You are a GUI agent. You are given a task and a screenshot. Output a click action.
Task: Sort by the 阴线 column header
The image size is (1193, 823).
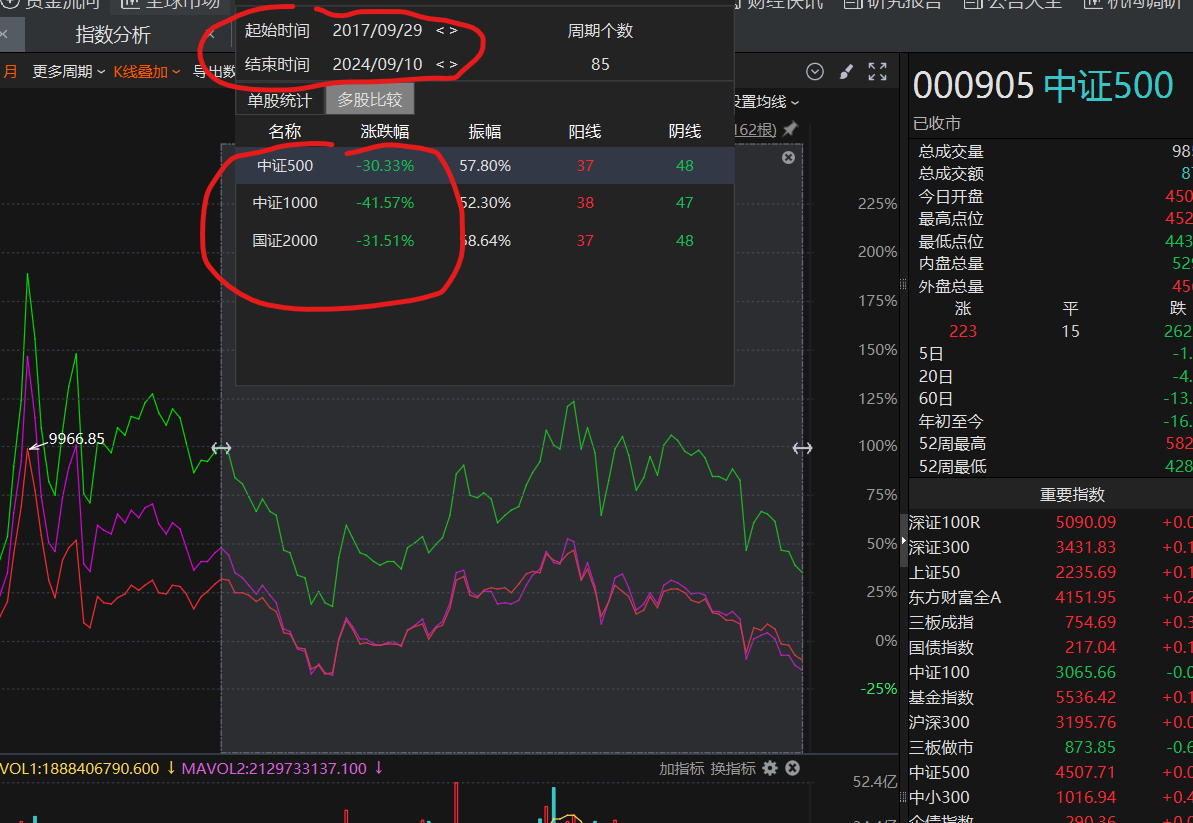(x=685, y=132)
